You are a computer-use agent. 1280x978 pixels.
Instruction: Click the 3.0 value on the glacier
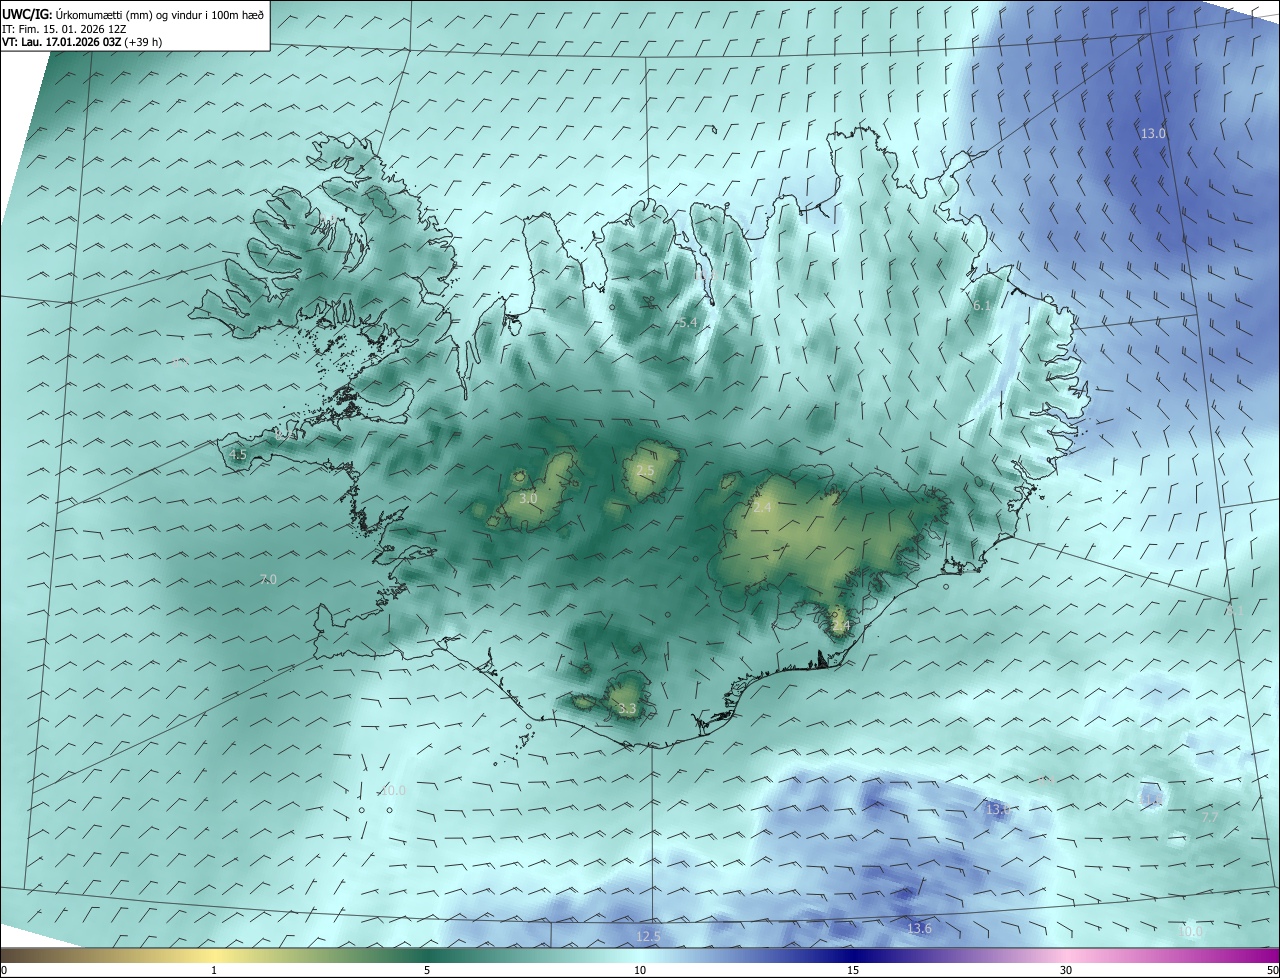tap(528, 498)
